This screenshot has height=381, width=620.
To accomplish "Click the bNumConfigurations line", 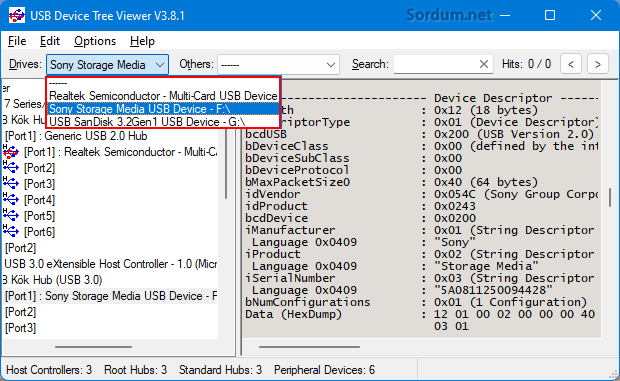I will 416,302.
